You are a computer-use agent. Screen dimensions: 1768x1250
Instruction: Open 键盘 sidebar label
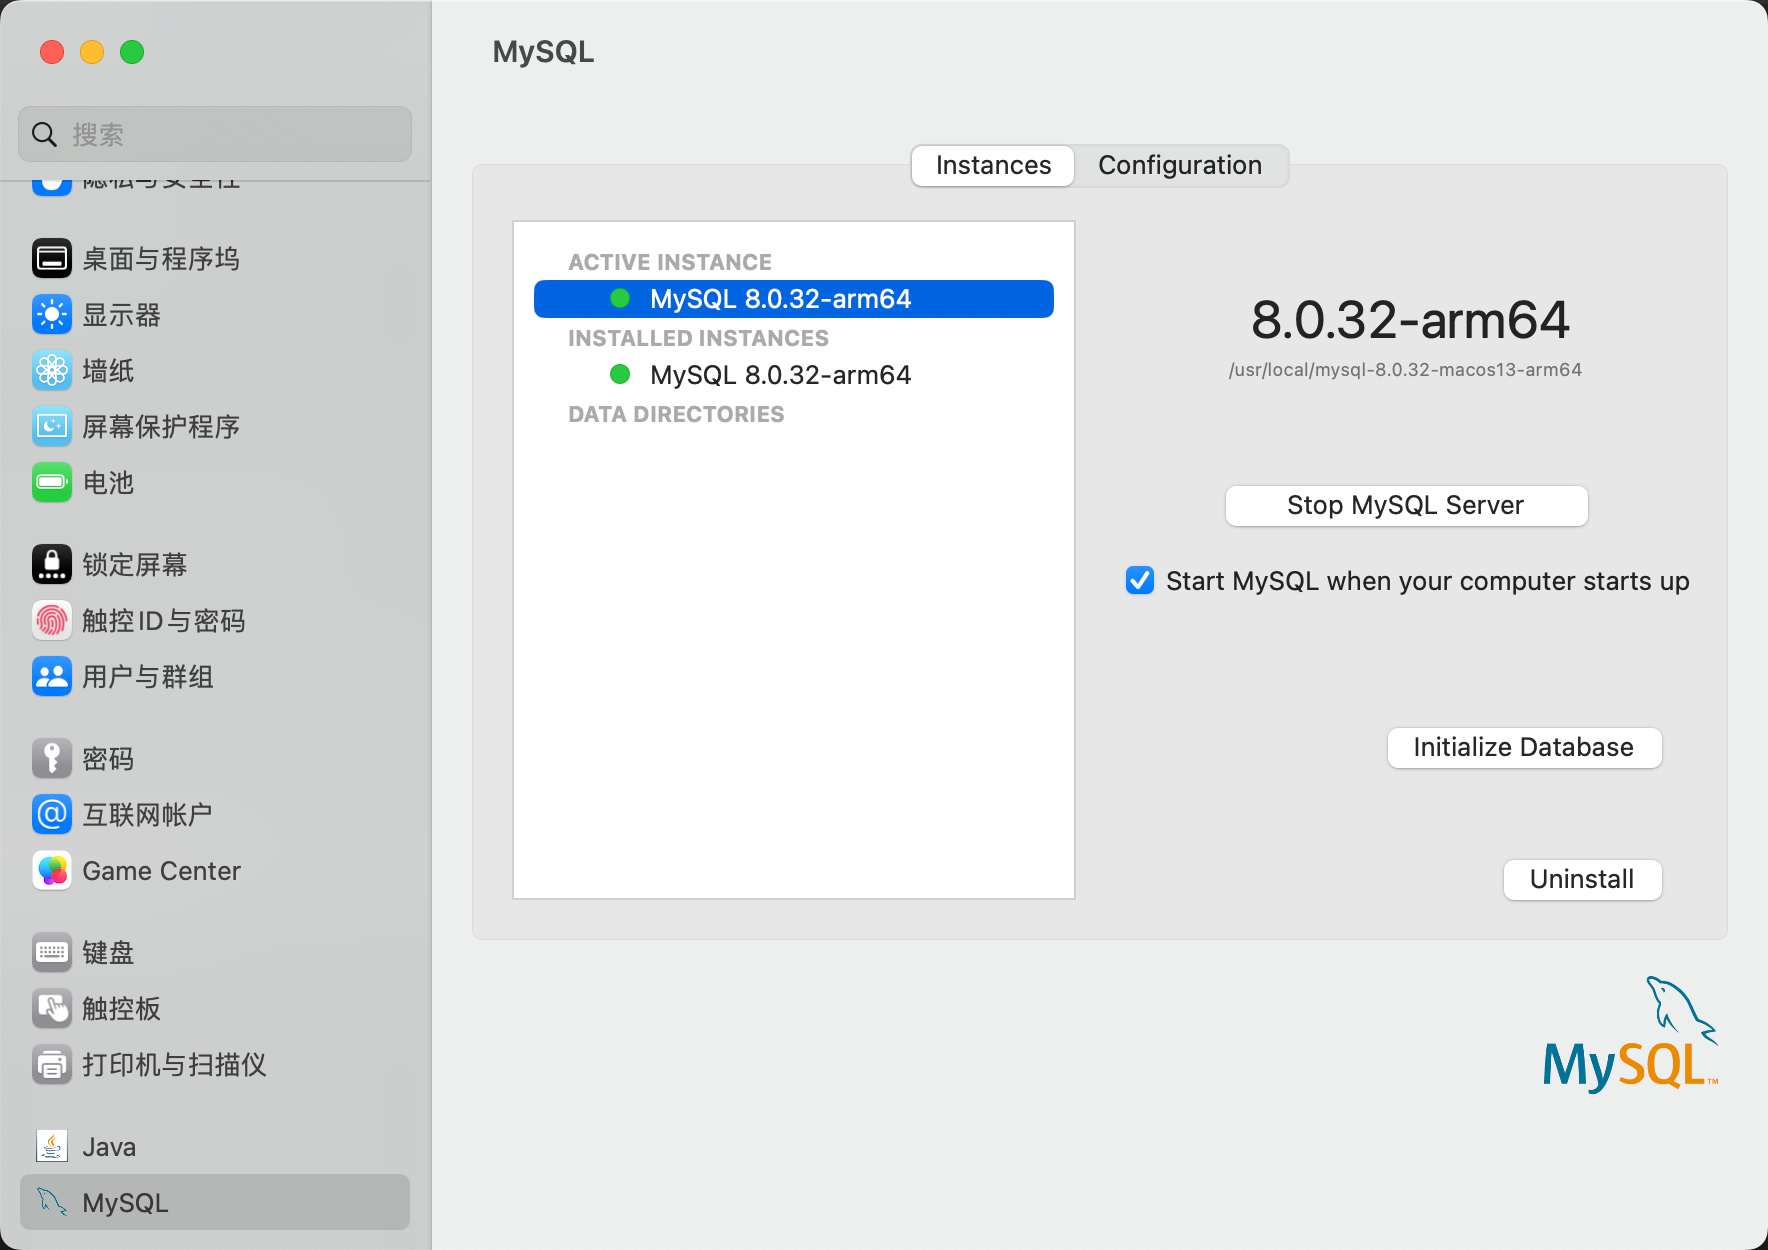tap(108, 953)
